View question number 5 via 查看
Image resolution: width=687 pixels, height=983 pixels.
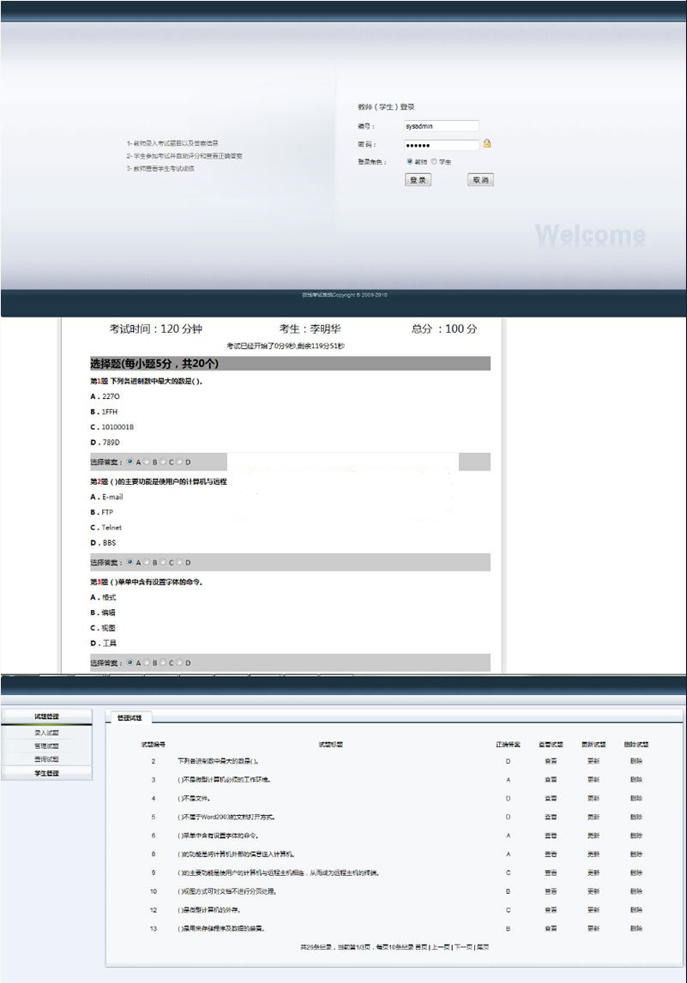click(550, 817)
